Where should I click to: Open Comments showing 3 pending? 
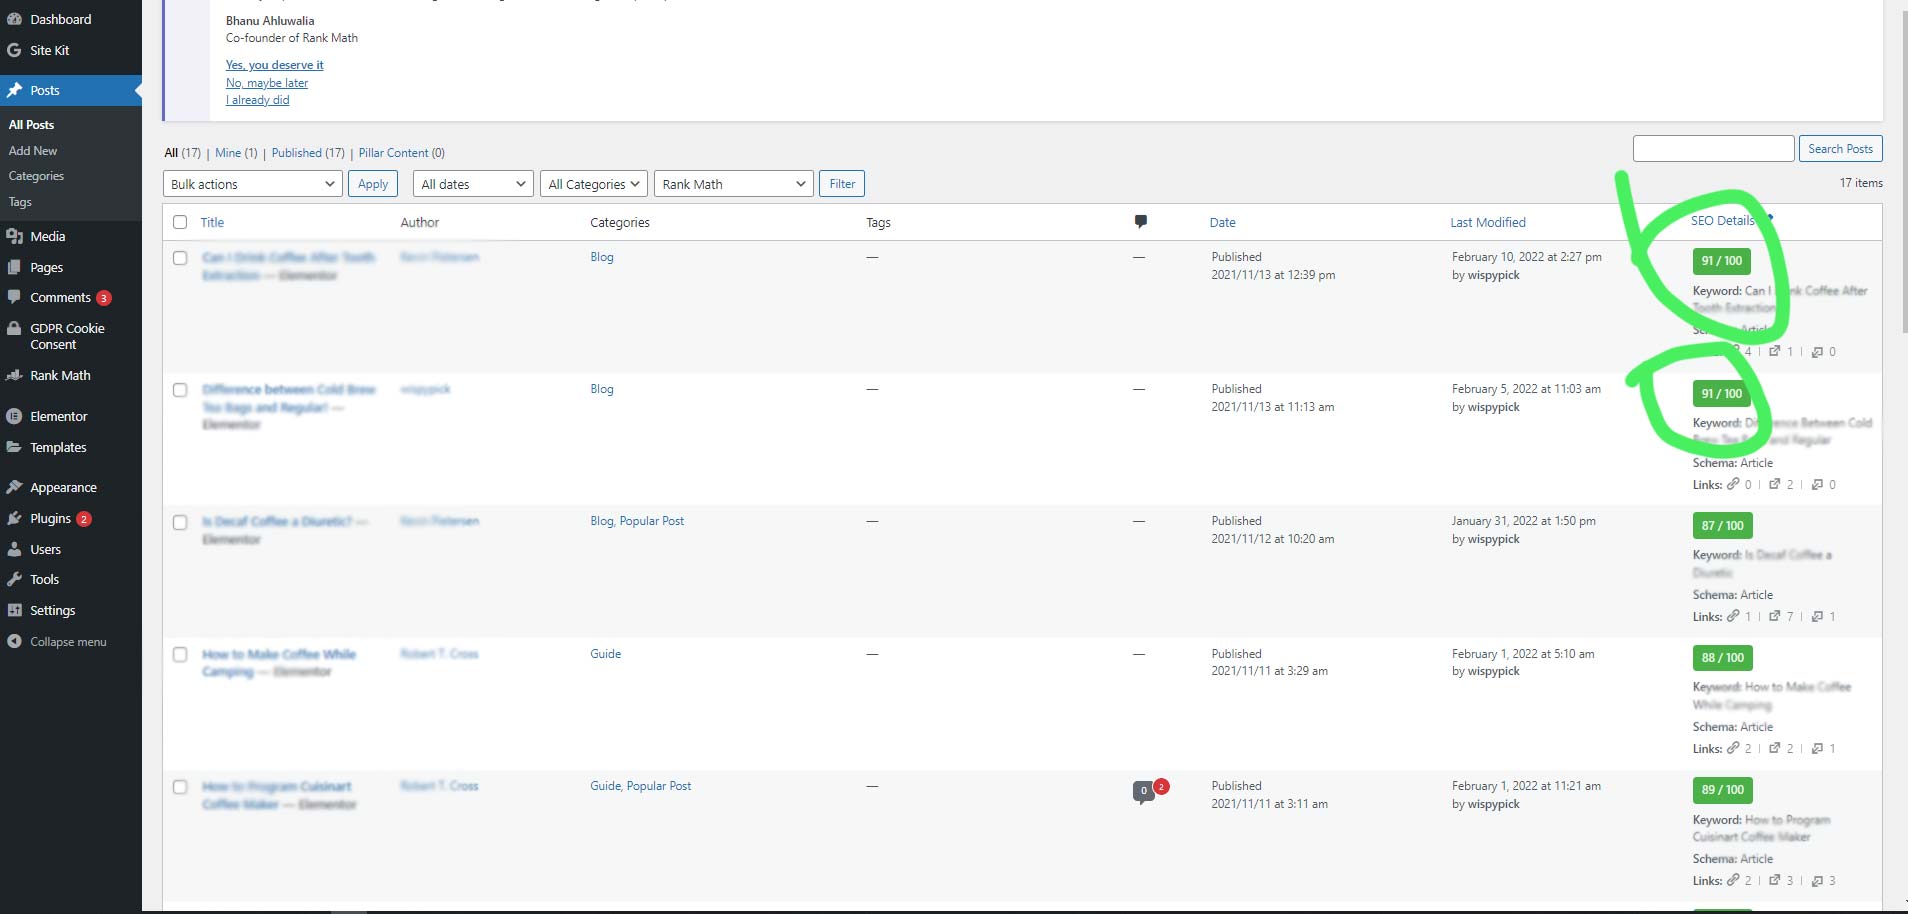[x=60, y=297]
